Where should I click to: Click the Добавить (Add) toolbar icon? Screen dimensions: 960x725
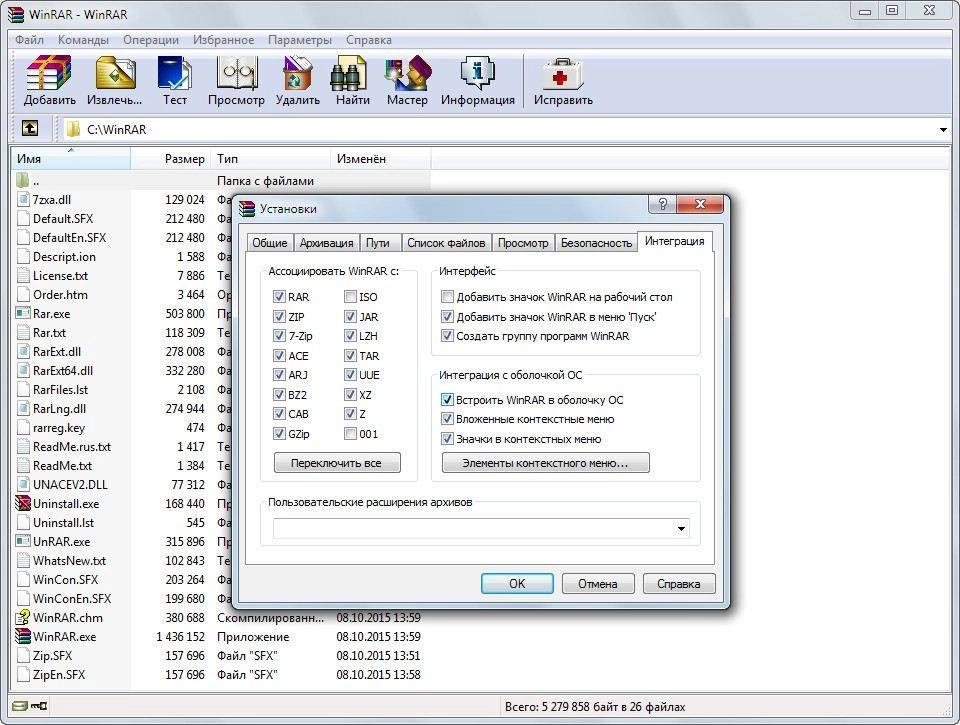click(49, 73)
